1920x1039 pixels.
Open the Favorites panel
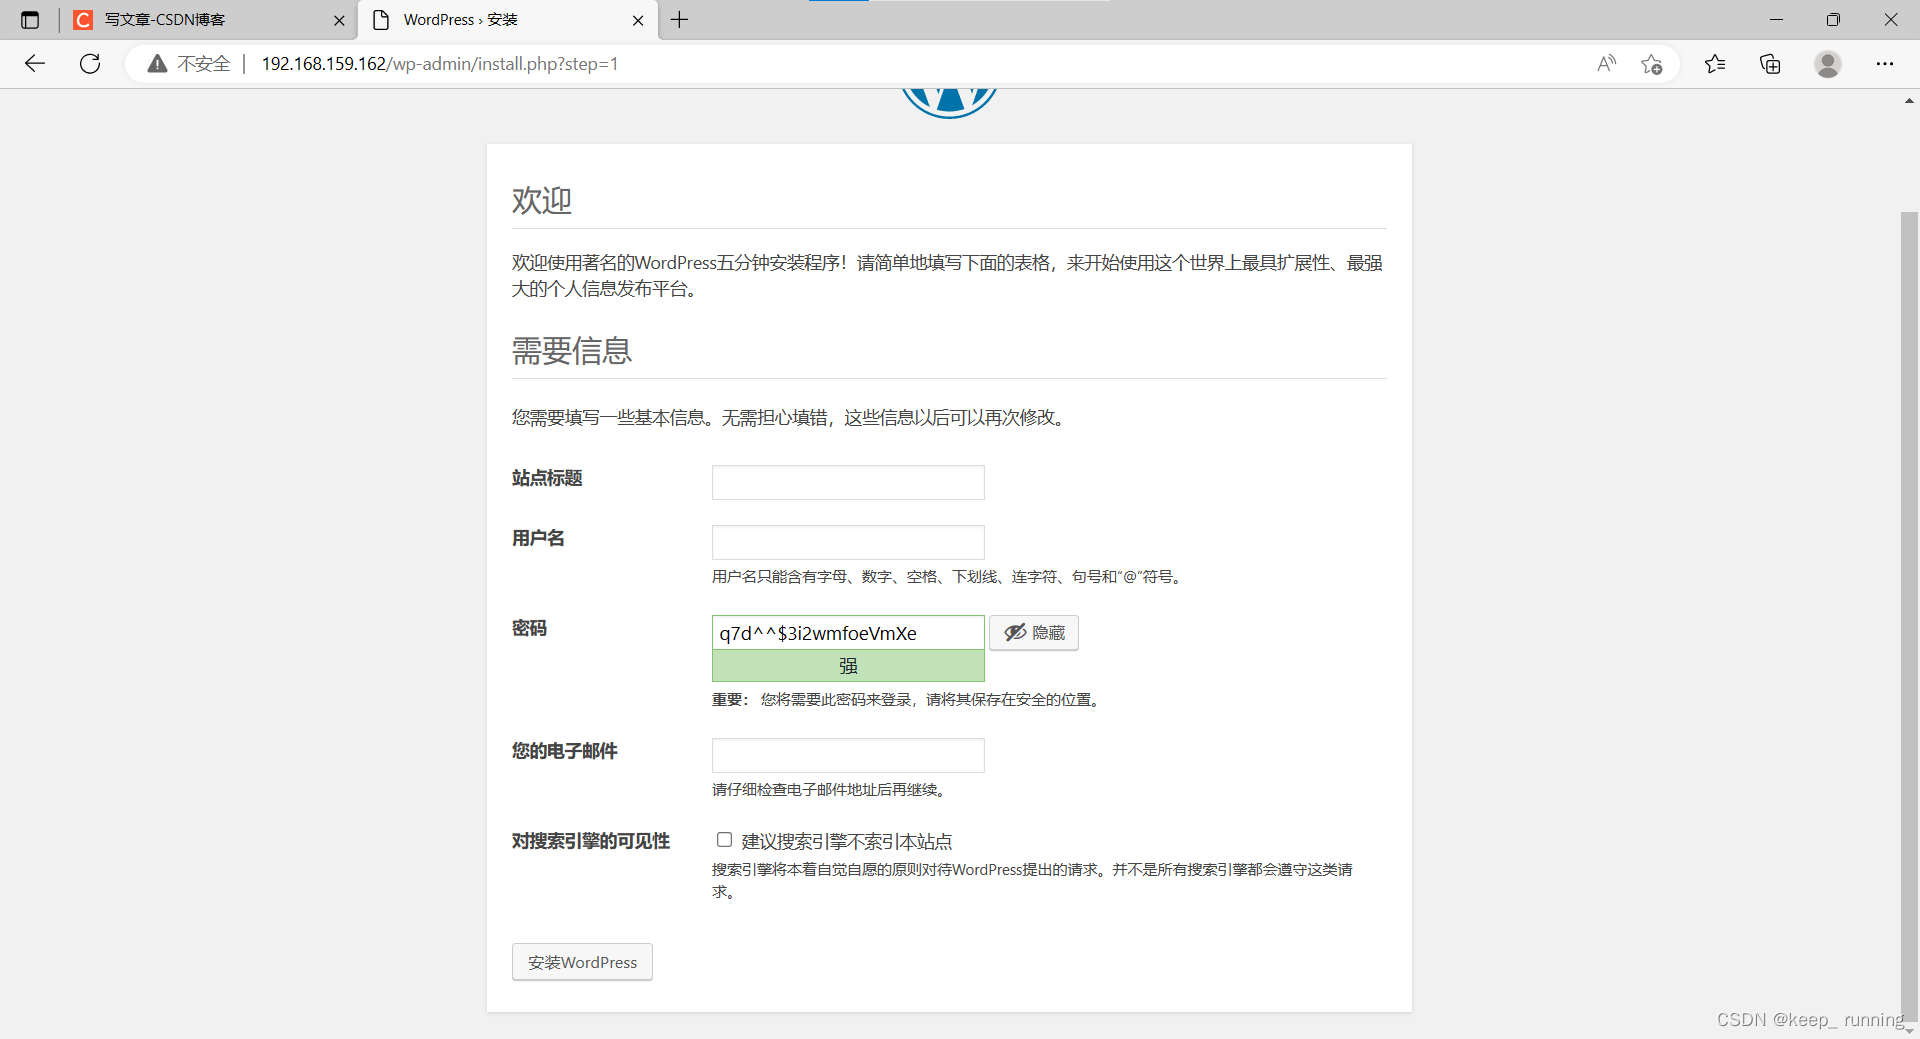tap(1714, 63)
